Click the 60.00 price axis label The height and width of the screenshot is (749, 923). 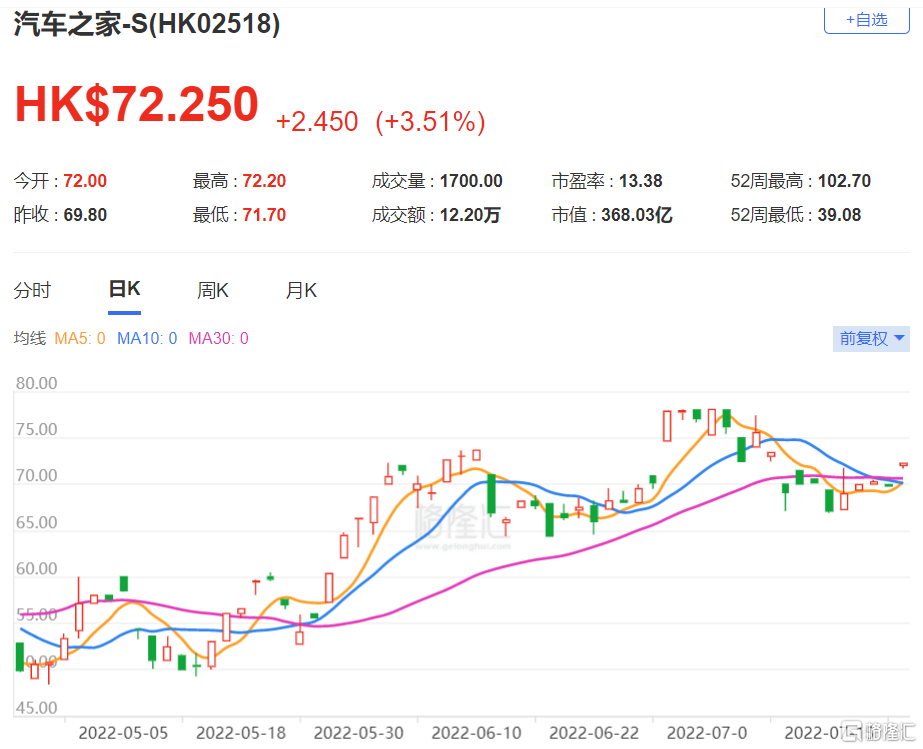(x=36, y=569)
